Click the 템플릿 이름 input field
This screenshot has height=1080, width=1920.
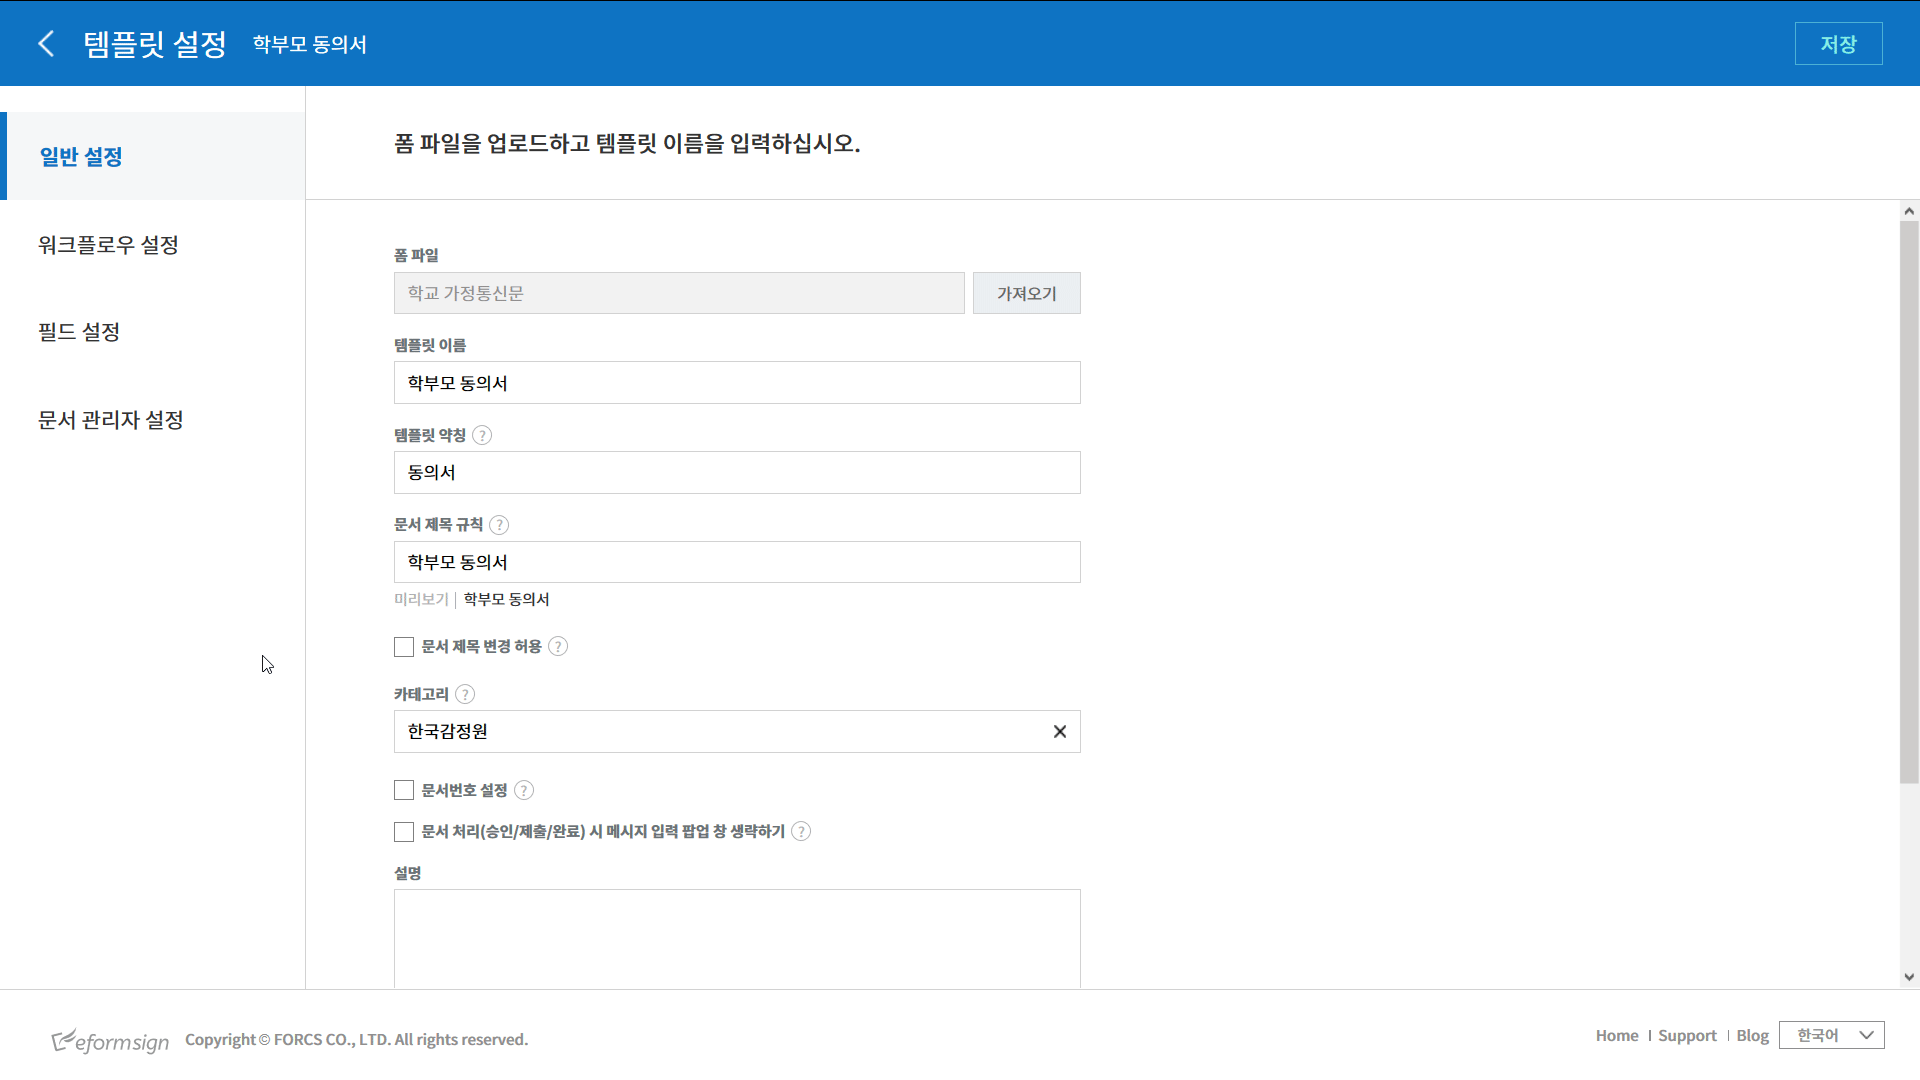(x=737, y=383)
